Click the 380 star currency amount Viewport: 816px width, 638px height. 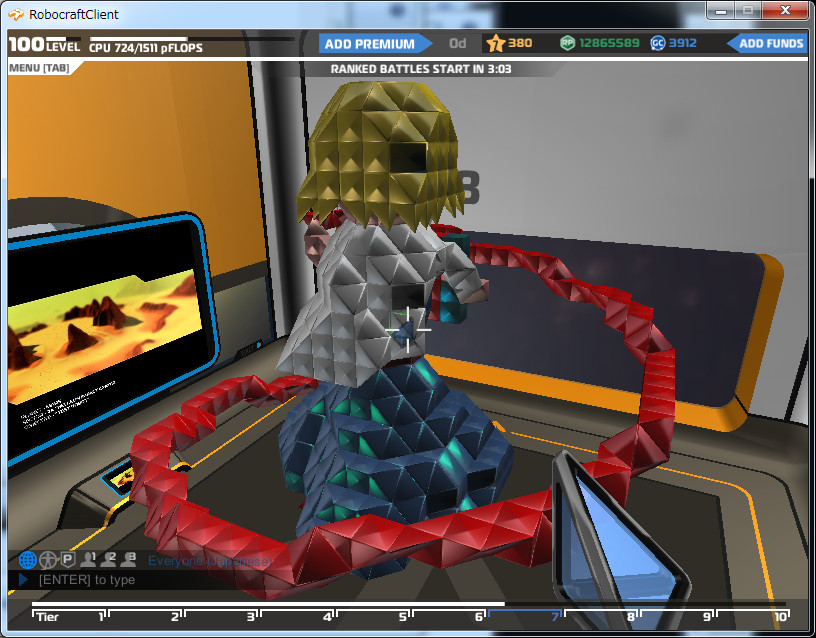[520, 43]
